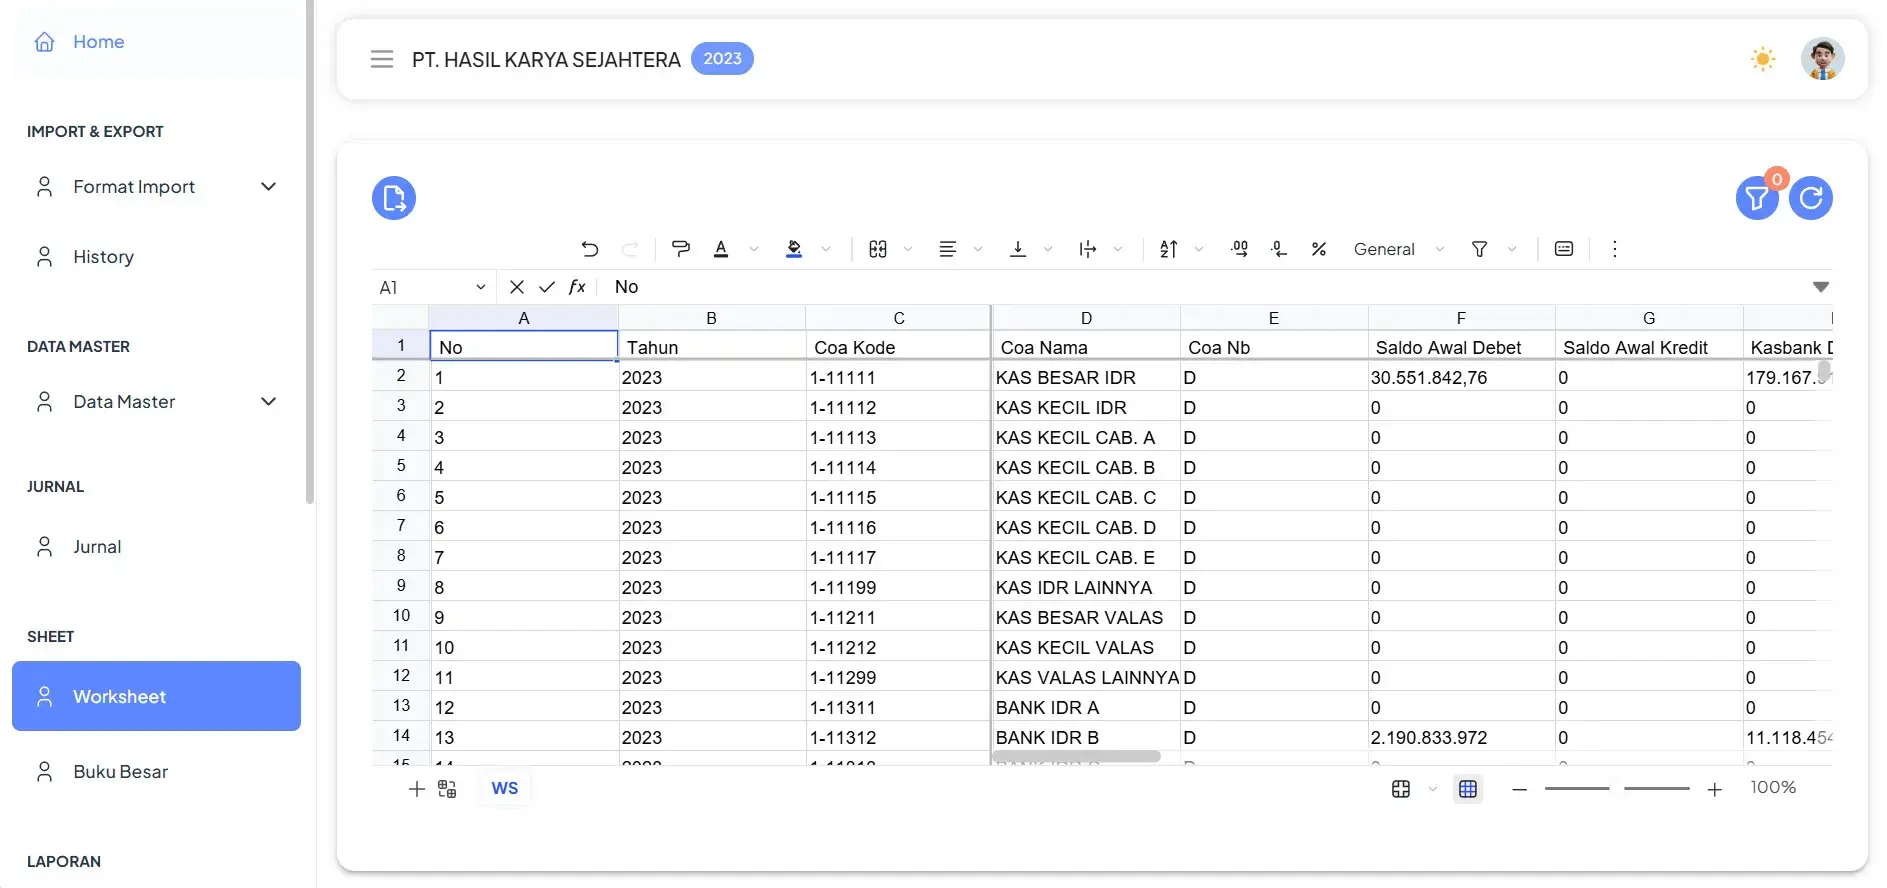Screen dimensions: 1887x888
Task: Toggle the sun theme icon
Action: pos(1763,59)
